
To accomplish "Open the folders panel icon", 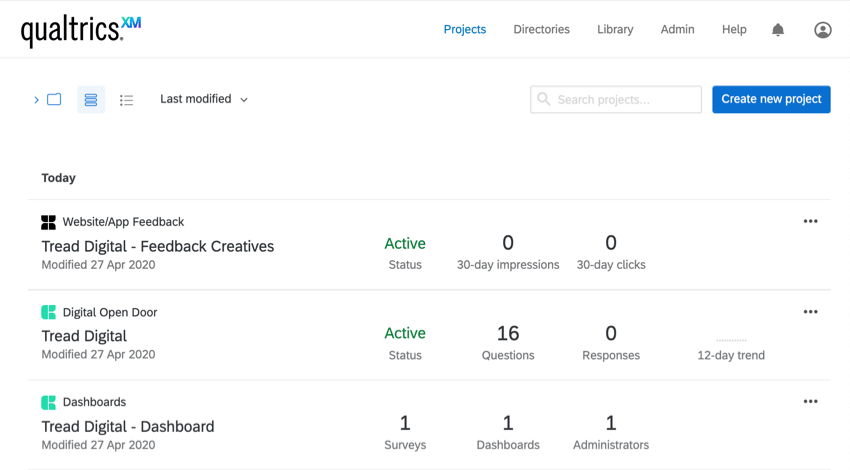I will 54,99.
